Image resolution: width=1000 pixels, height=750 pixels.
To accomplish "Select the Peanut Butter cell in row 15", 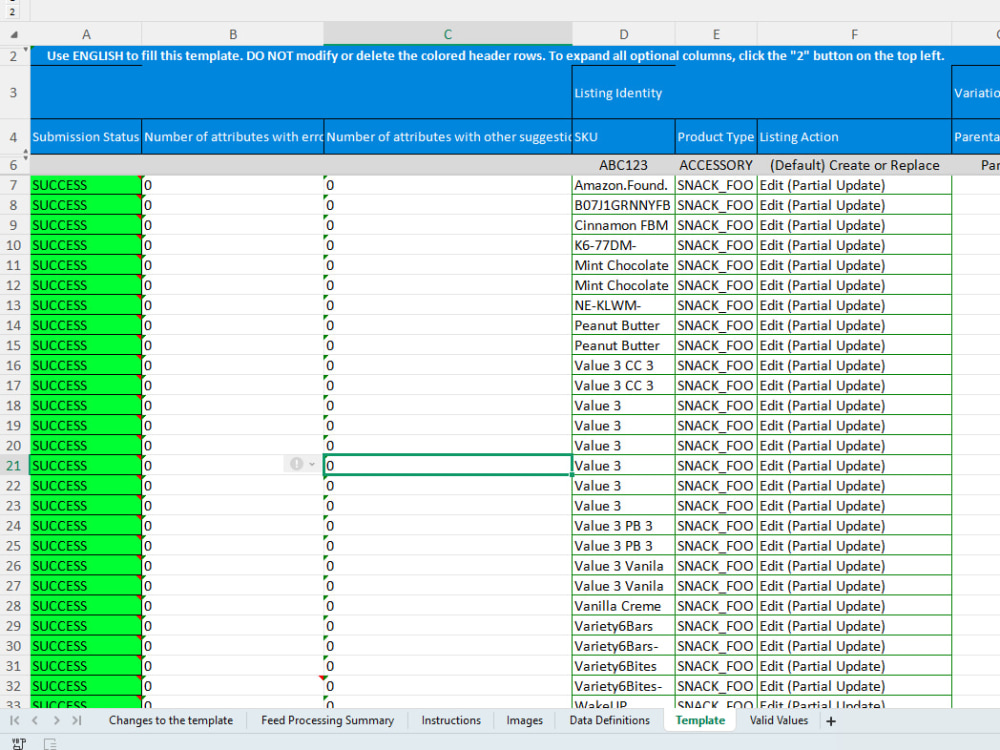I will click(624, 346).
